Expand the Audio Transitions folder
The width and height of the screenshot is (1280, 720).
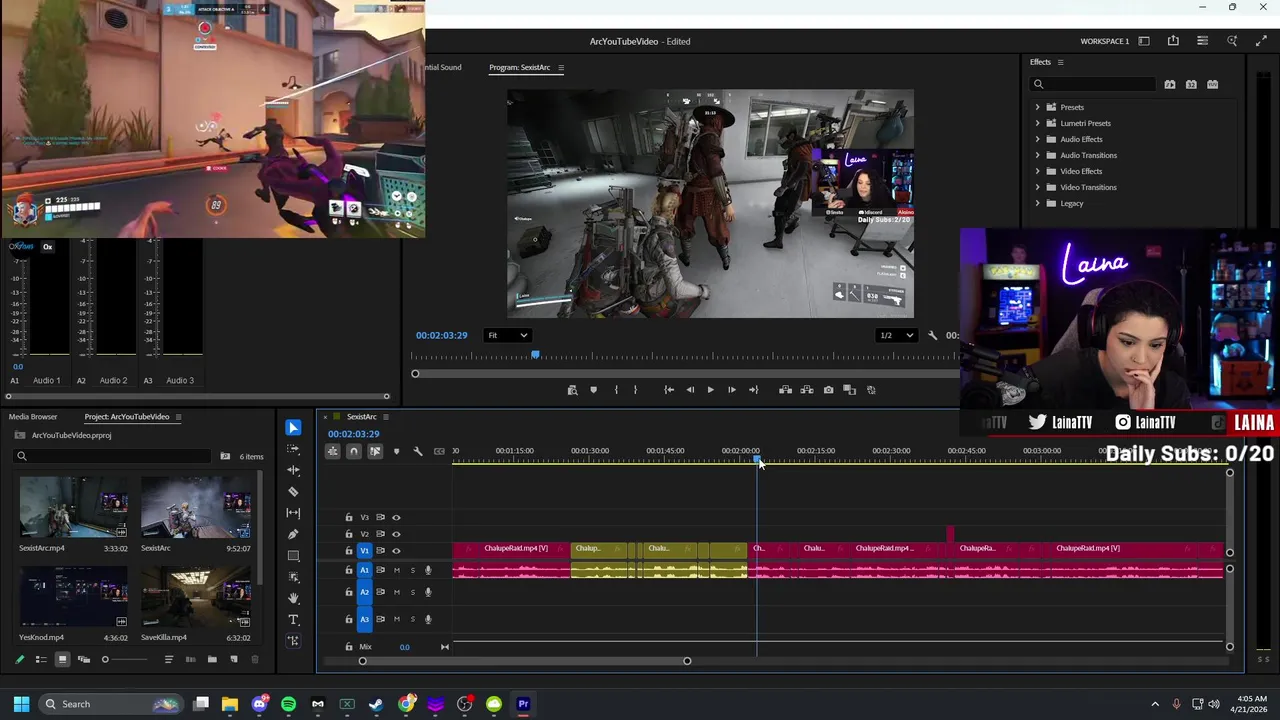pyautogui.click(x=1037, y=155)
